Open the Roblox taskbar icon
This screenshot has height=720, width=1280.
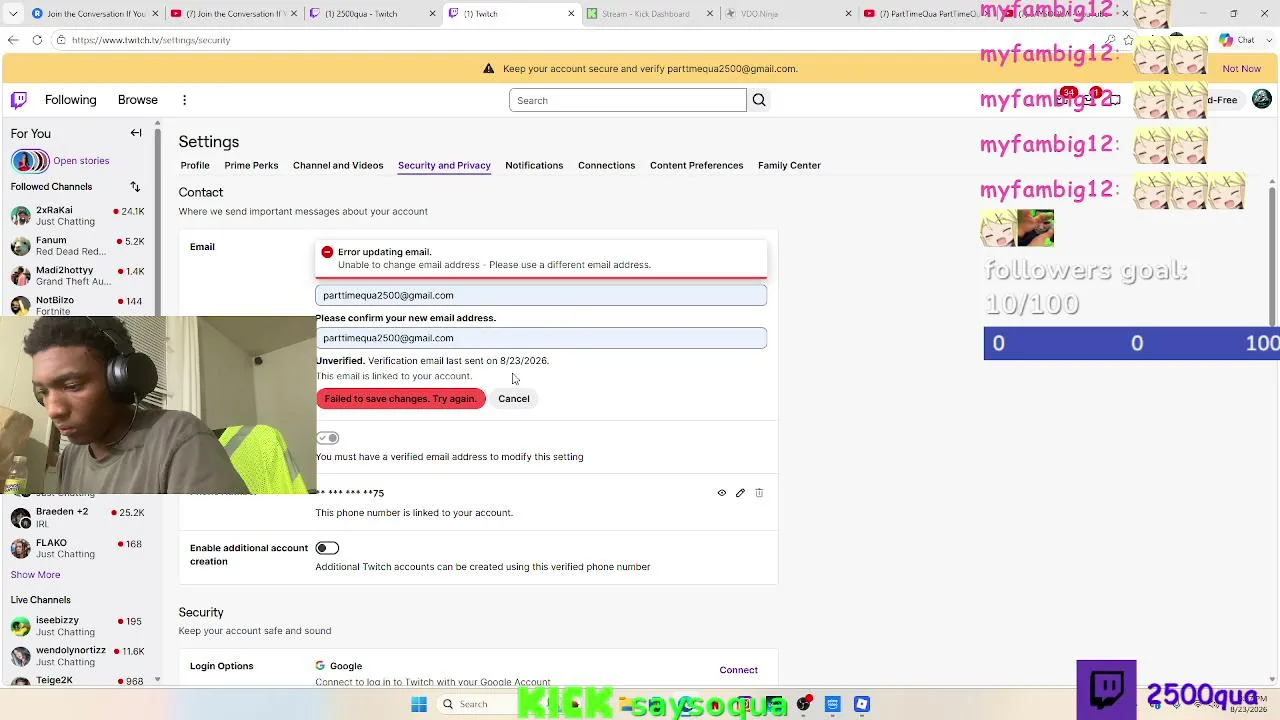click(862, 704)
